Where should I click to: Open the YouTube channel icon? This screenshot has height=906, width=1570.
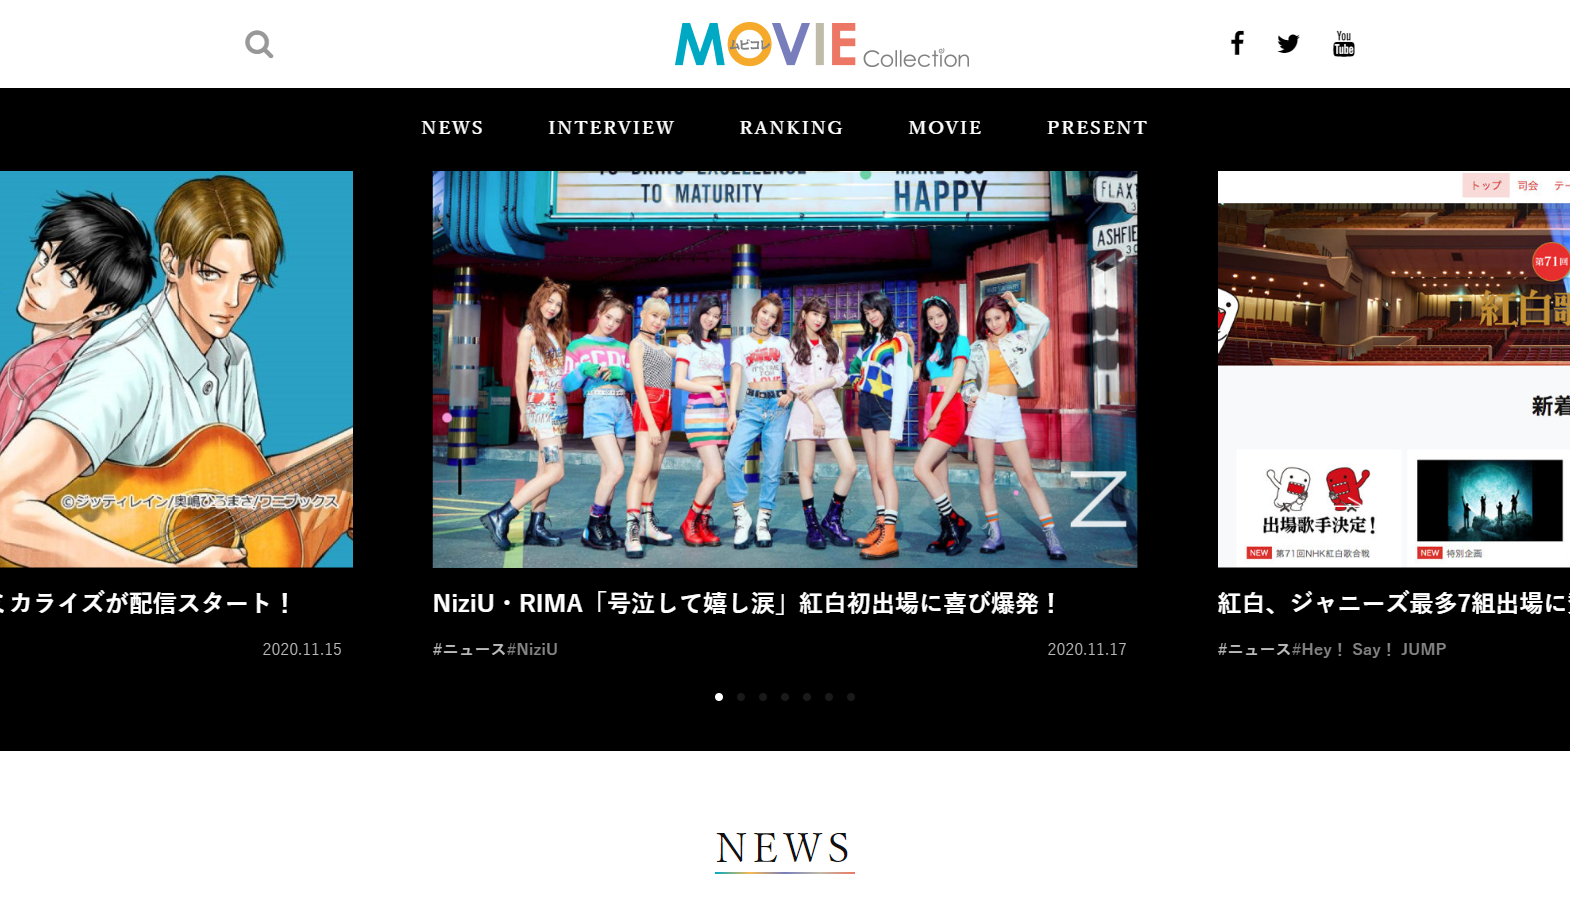pyautogui.click(x=1344, y=44)
